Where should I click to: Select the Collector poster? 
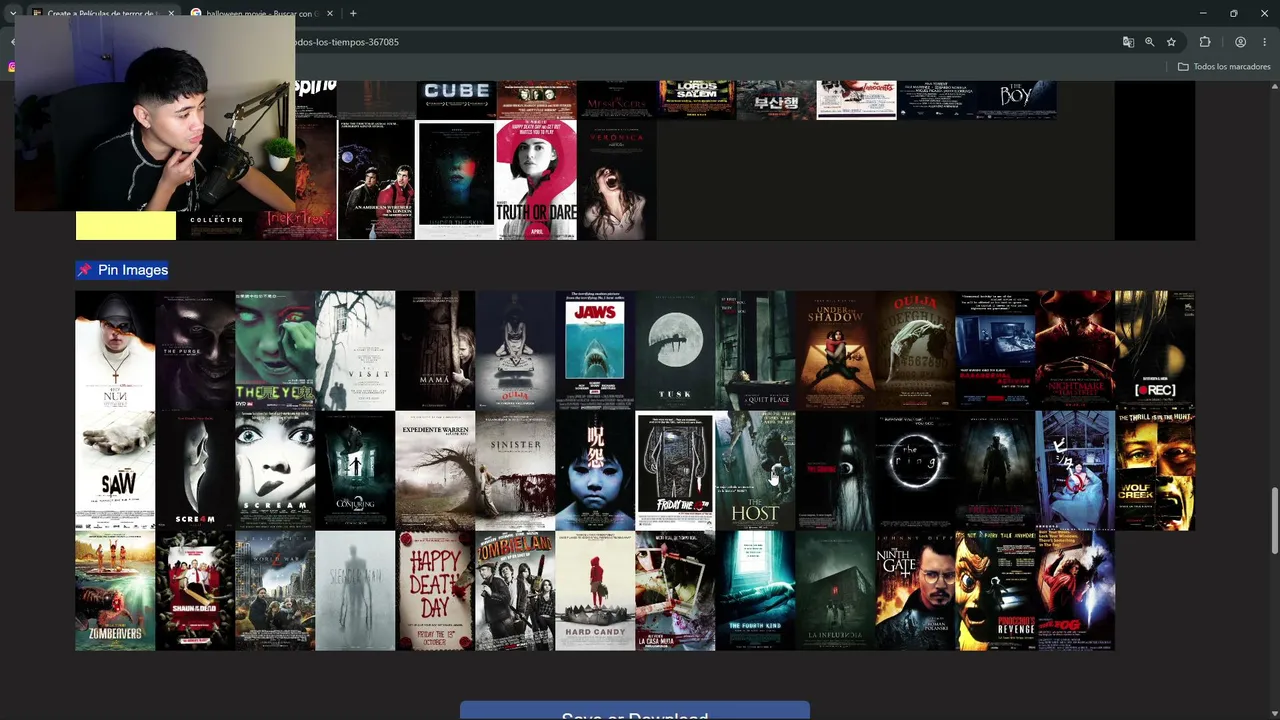coord(216,226)
